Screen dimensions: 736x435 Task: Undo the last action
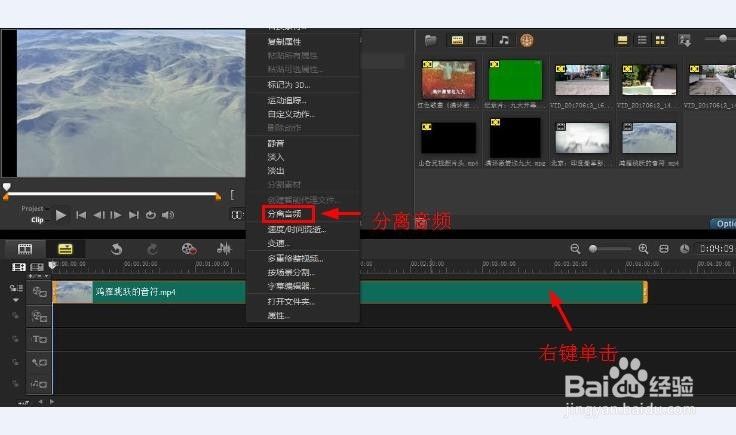point(116,249)
